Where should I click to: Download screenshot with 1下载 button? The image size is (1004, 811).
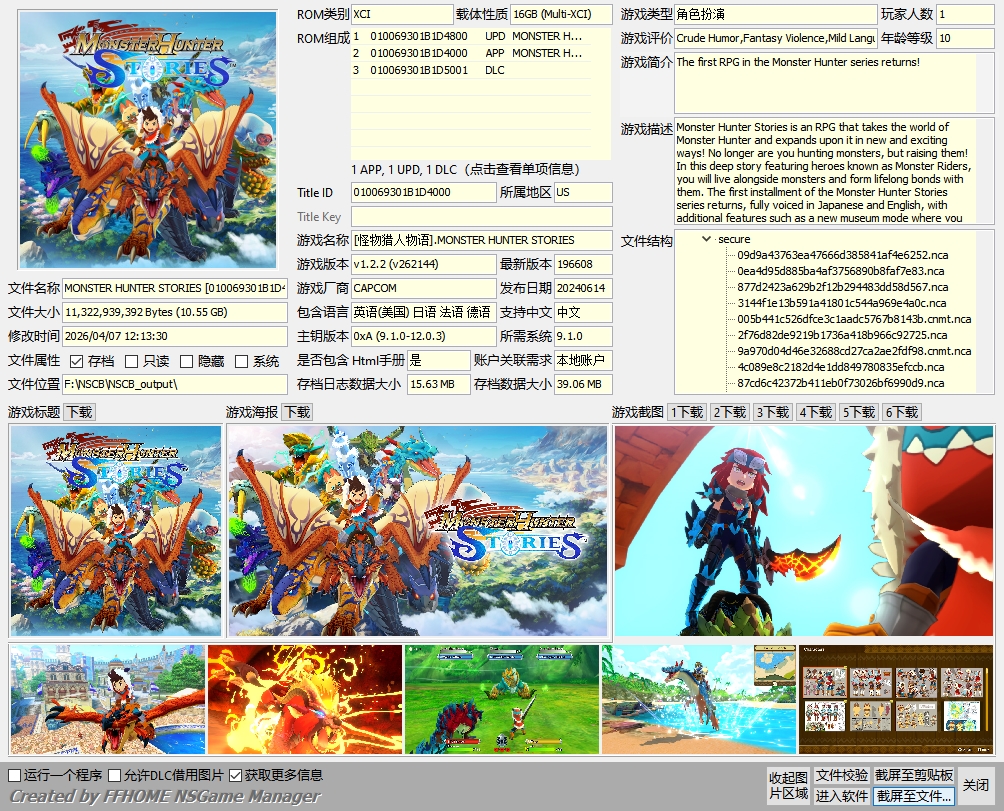[x=686, y=412]
